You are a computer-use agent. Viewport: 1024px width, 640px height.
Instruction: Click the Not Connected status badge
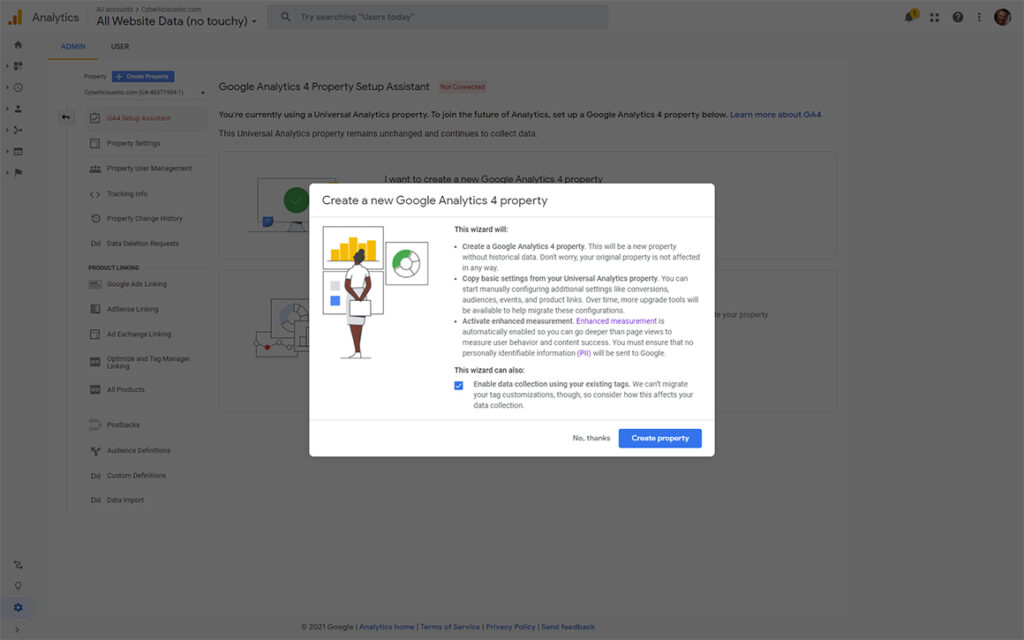[x=462, y=87]
